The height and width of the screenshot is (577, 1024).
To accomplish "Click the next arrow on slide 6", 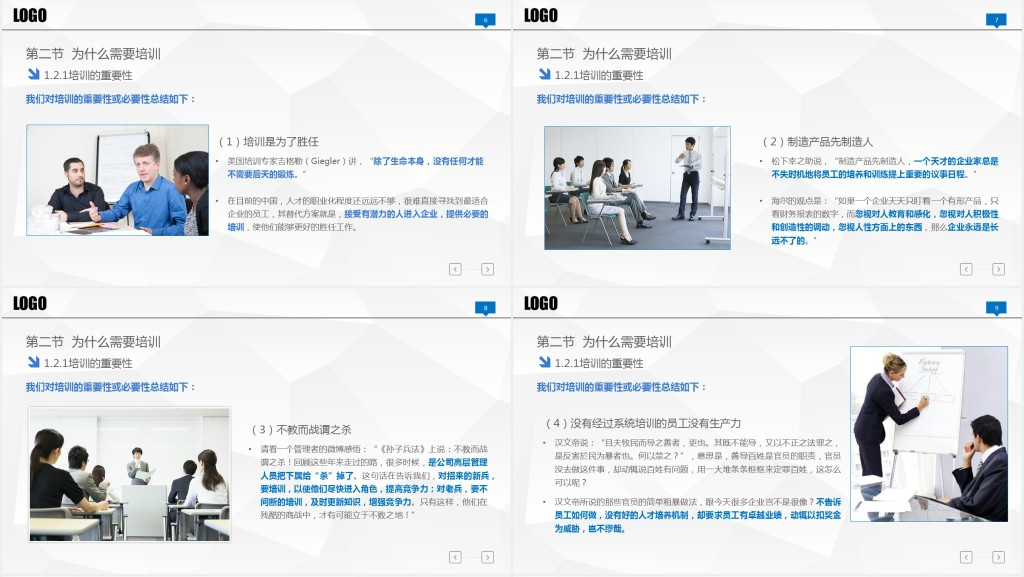I will coord(487,269).
